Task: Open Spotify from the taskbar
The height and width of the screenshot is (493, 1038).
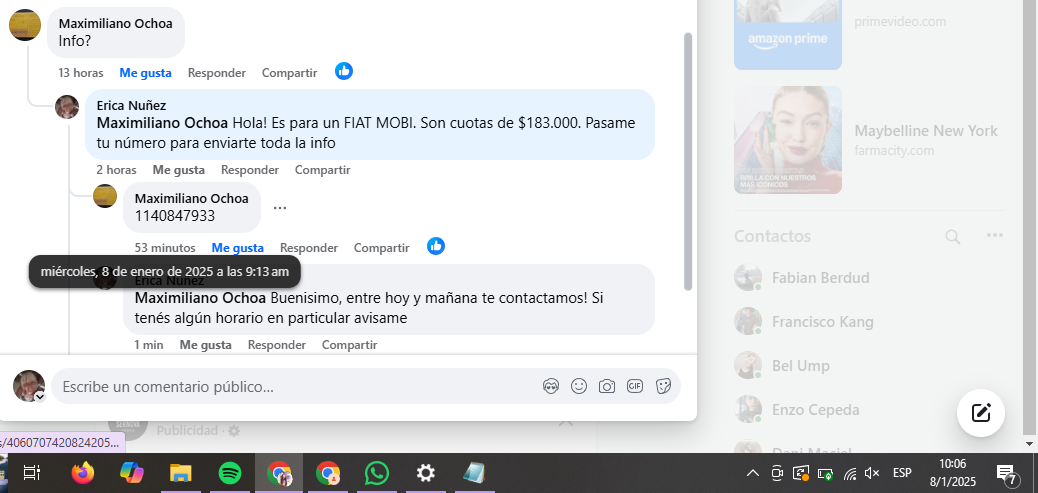Action: pyautogui.click(x=230, y=472)
